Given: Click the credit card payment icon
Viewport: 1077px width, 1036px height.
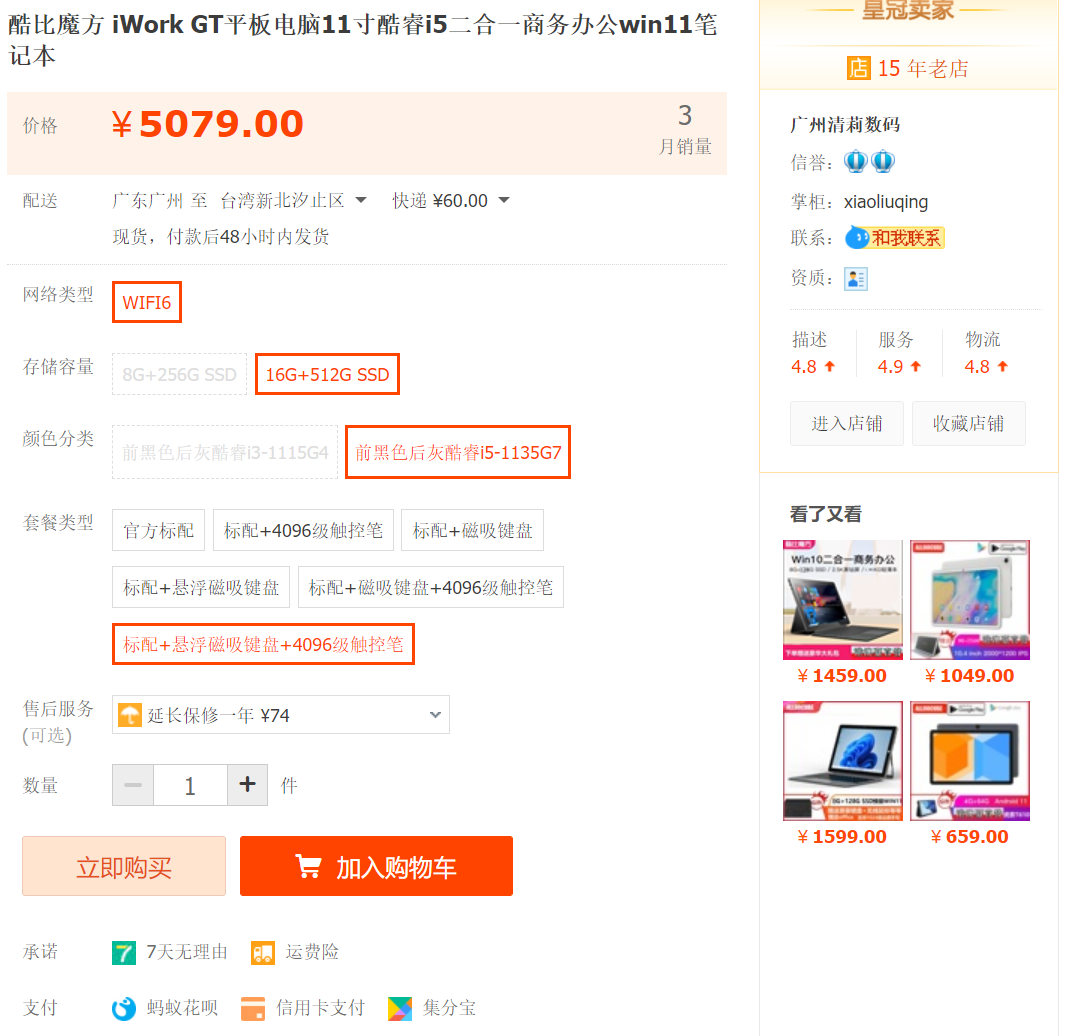Looking at the screenshot, I should tap(253, 1008).
